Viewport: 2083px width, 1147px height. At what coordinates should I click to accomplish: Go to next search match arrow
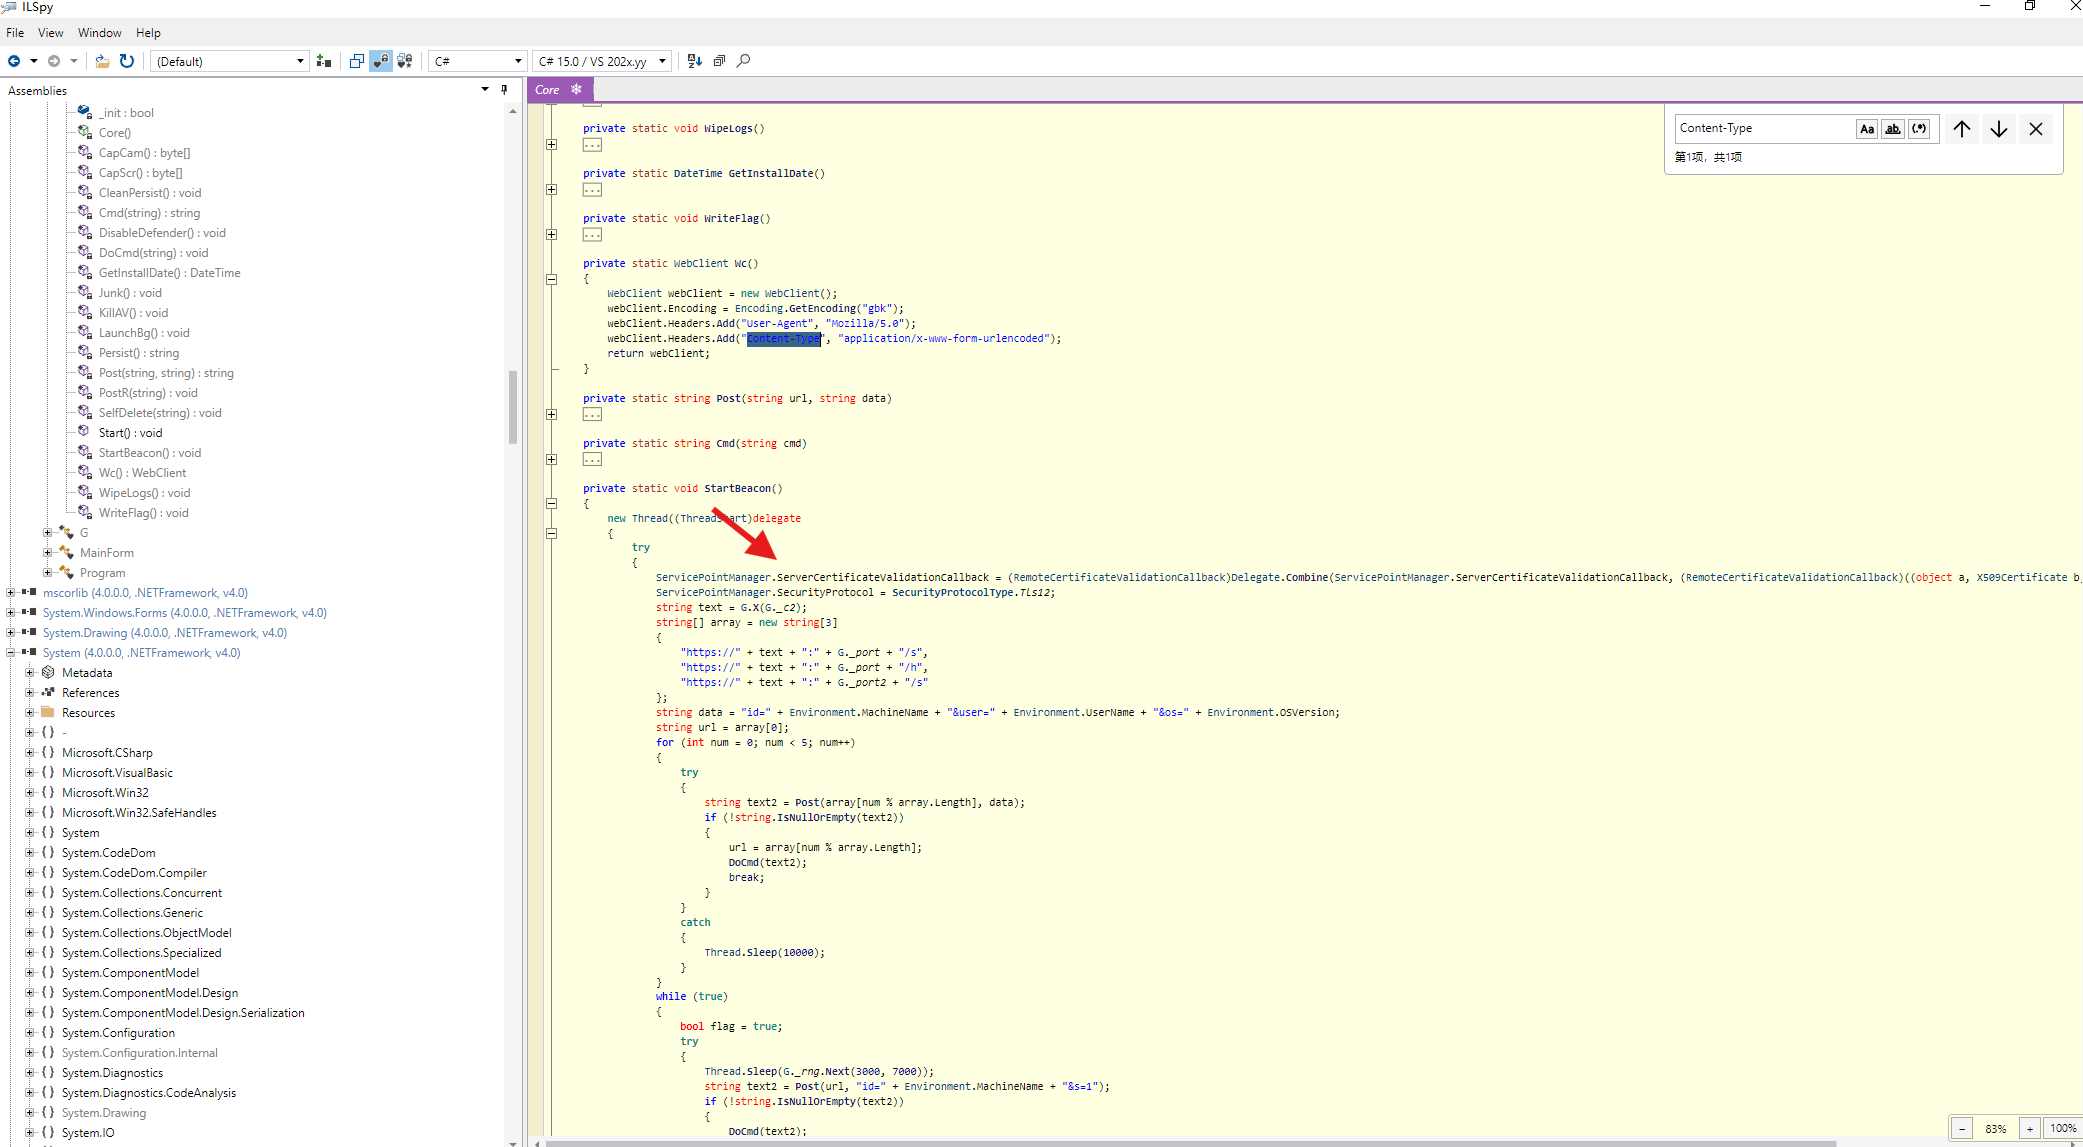1999,129
